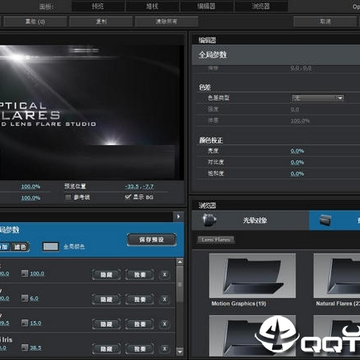The width and height of the screenshot is (360, 360).
Task: Click the 清除所有 button
Action: [x=166, y=22]
